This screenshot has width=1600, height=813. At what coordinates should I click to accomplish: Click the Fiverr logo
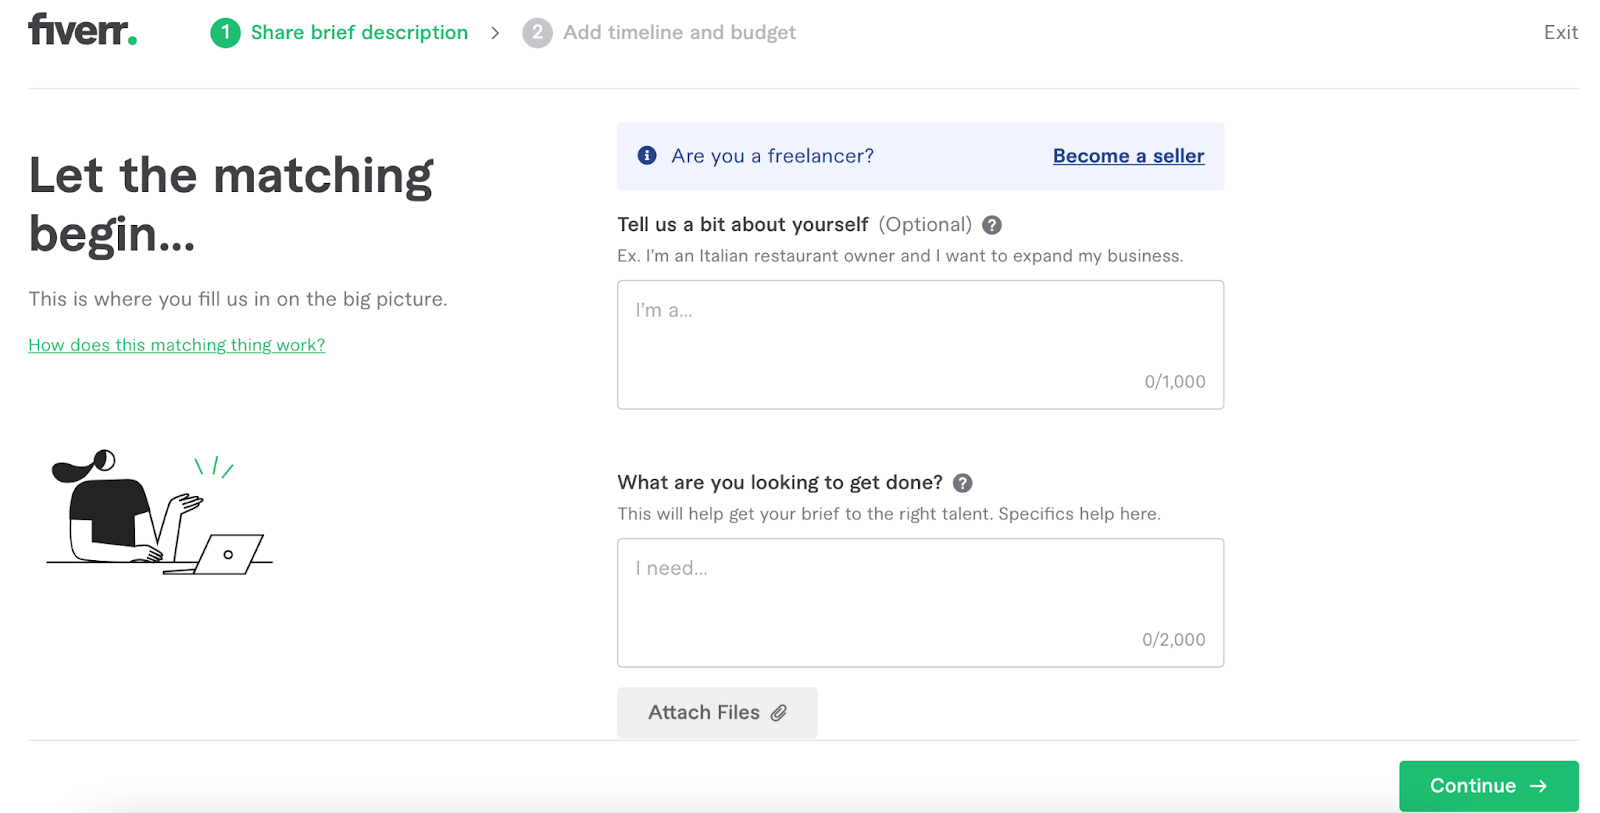pyautogui.click(x=82, y=30)
